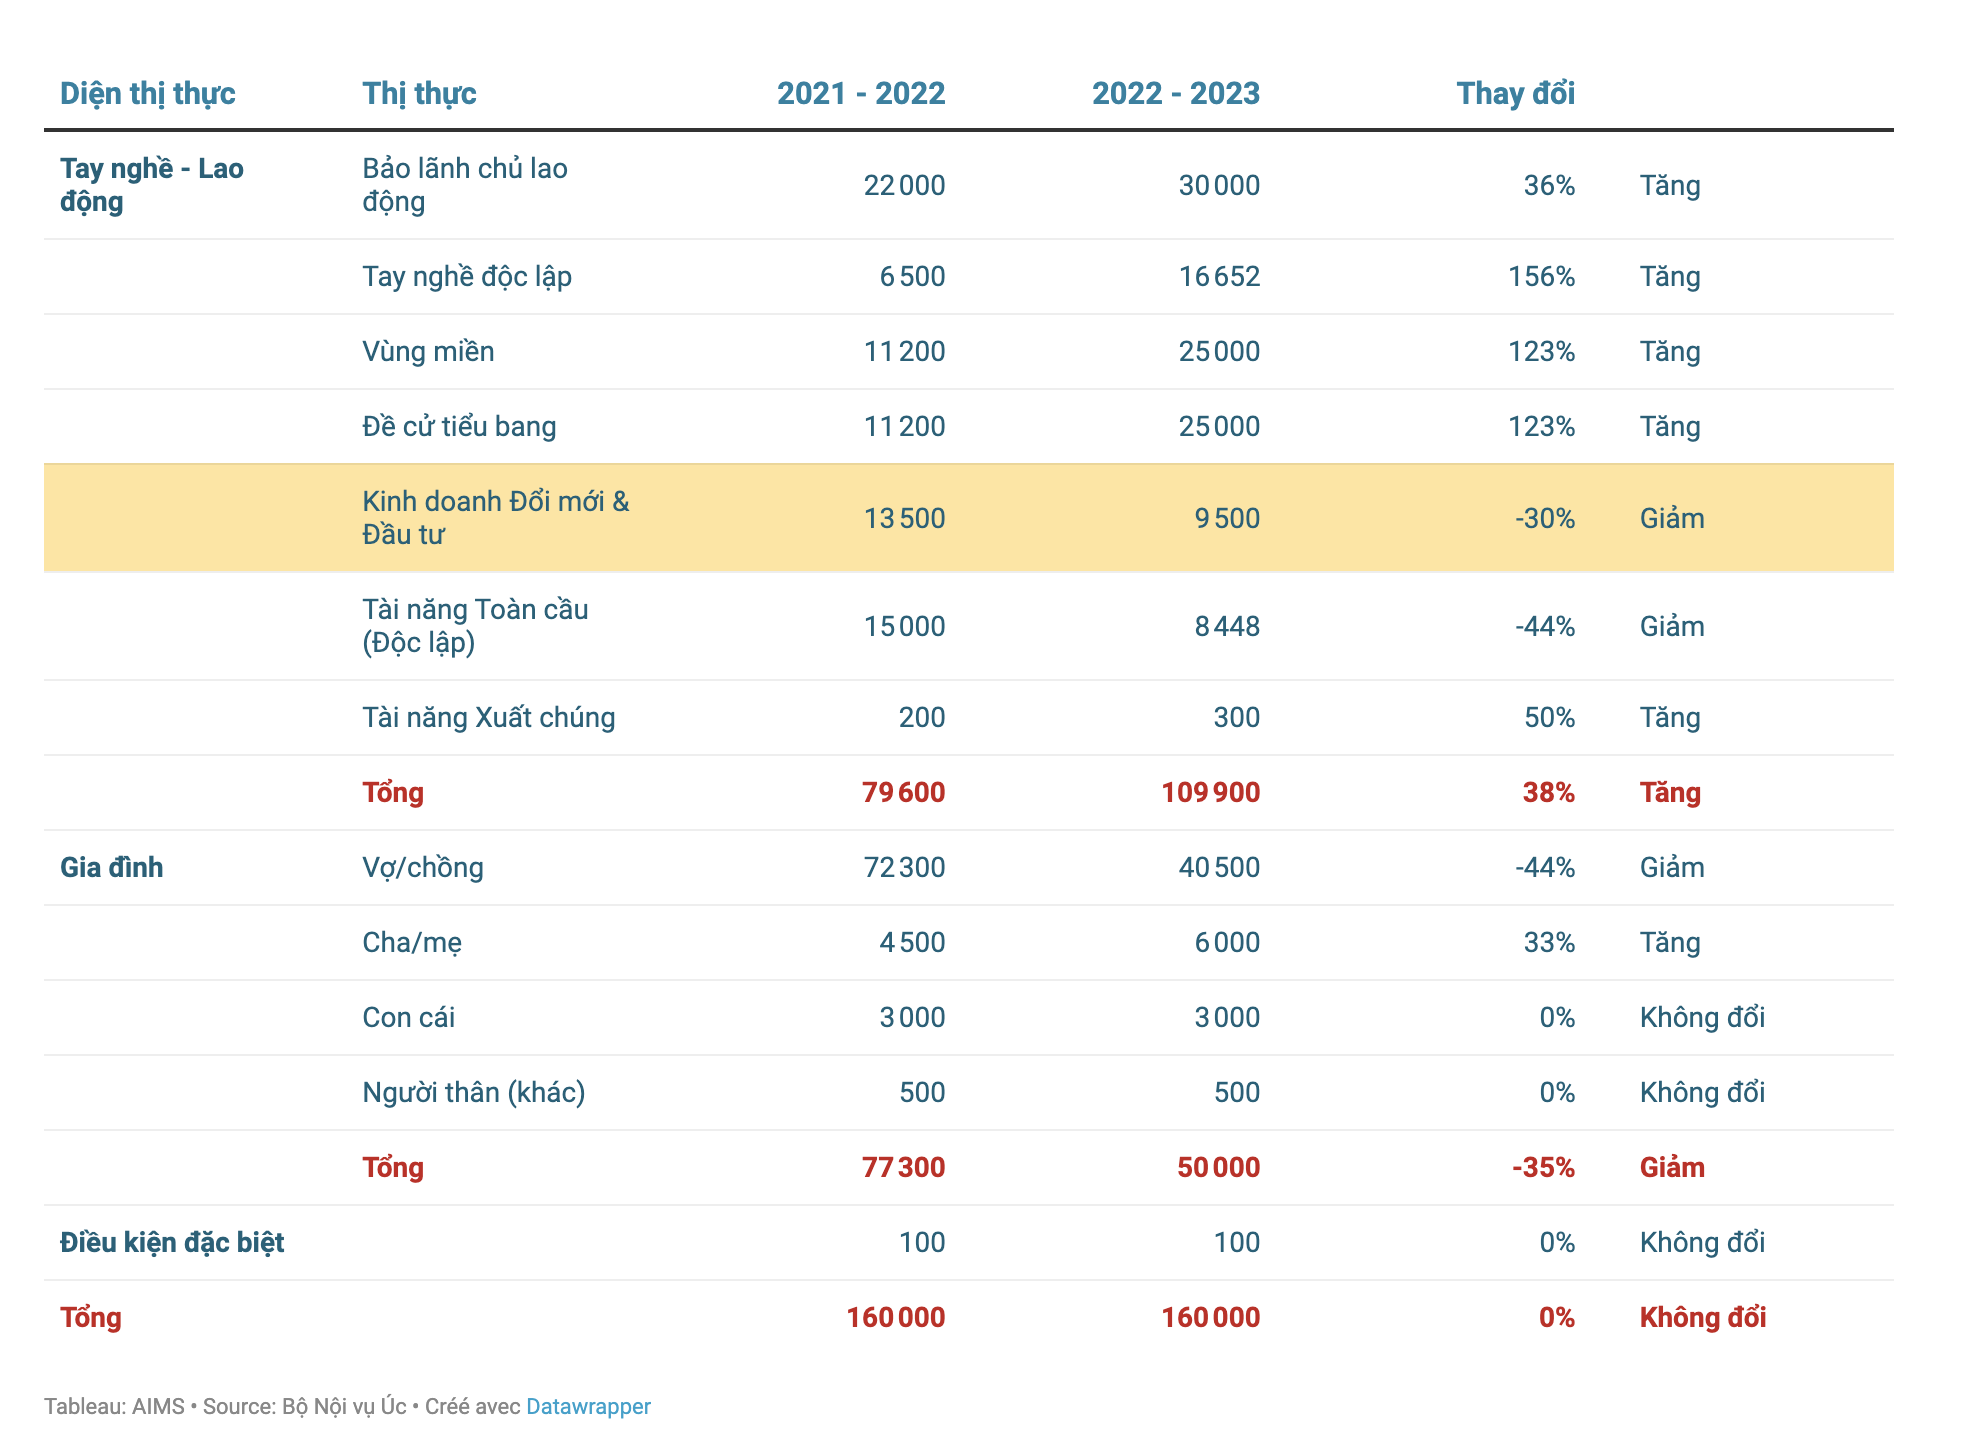Select the "Tài năng Toàn cầu (Độc lập)" cell
The image size is (1974, 1444).
(475, 626)
